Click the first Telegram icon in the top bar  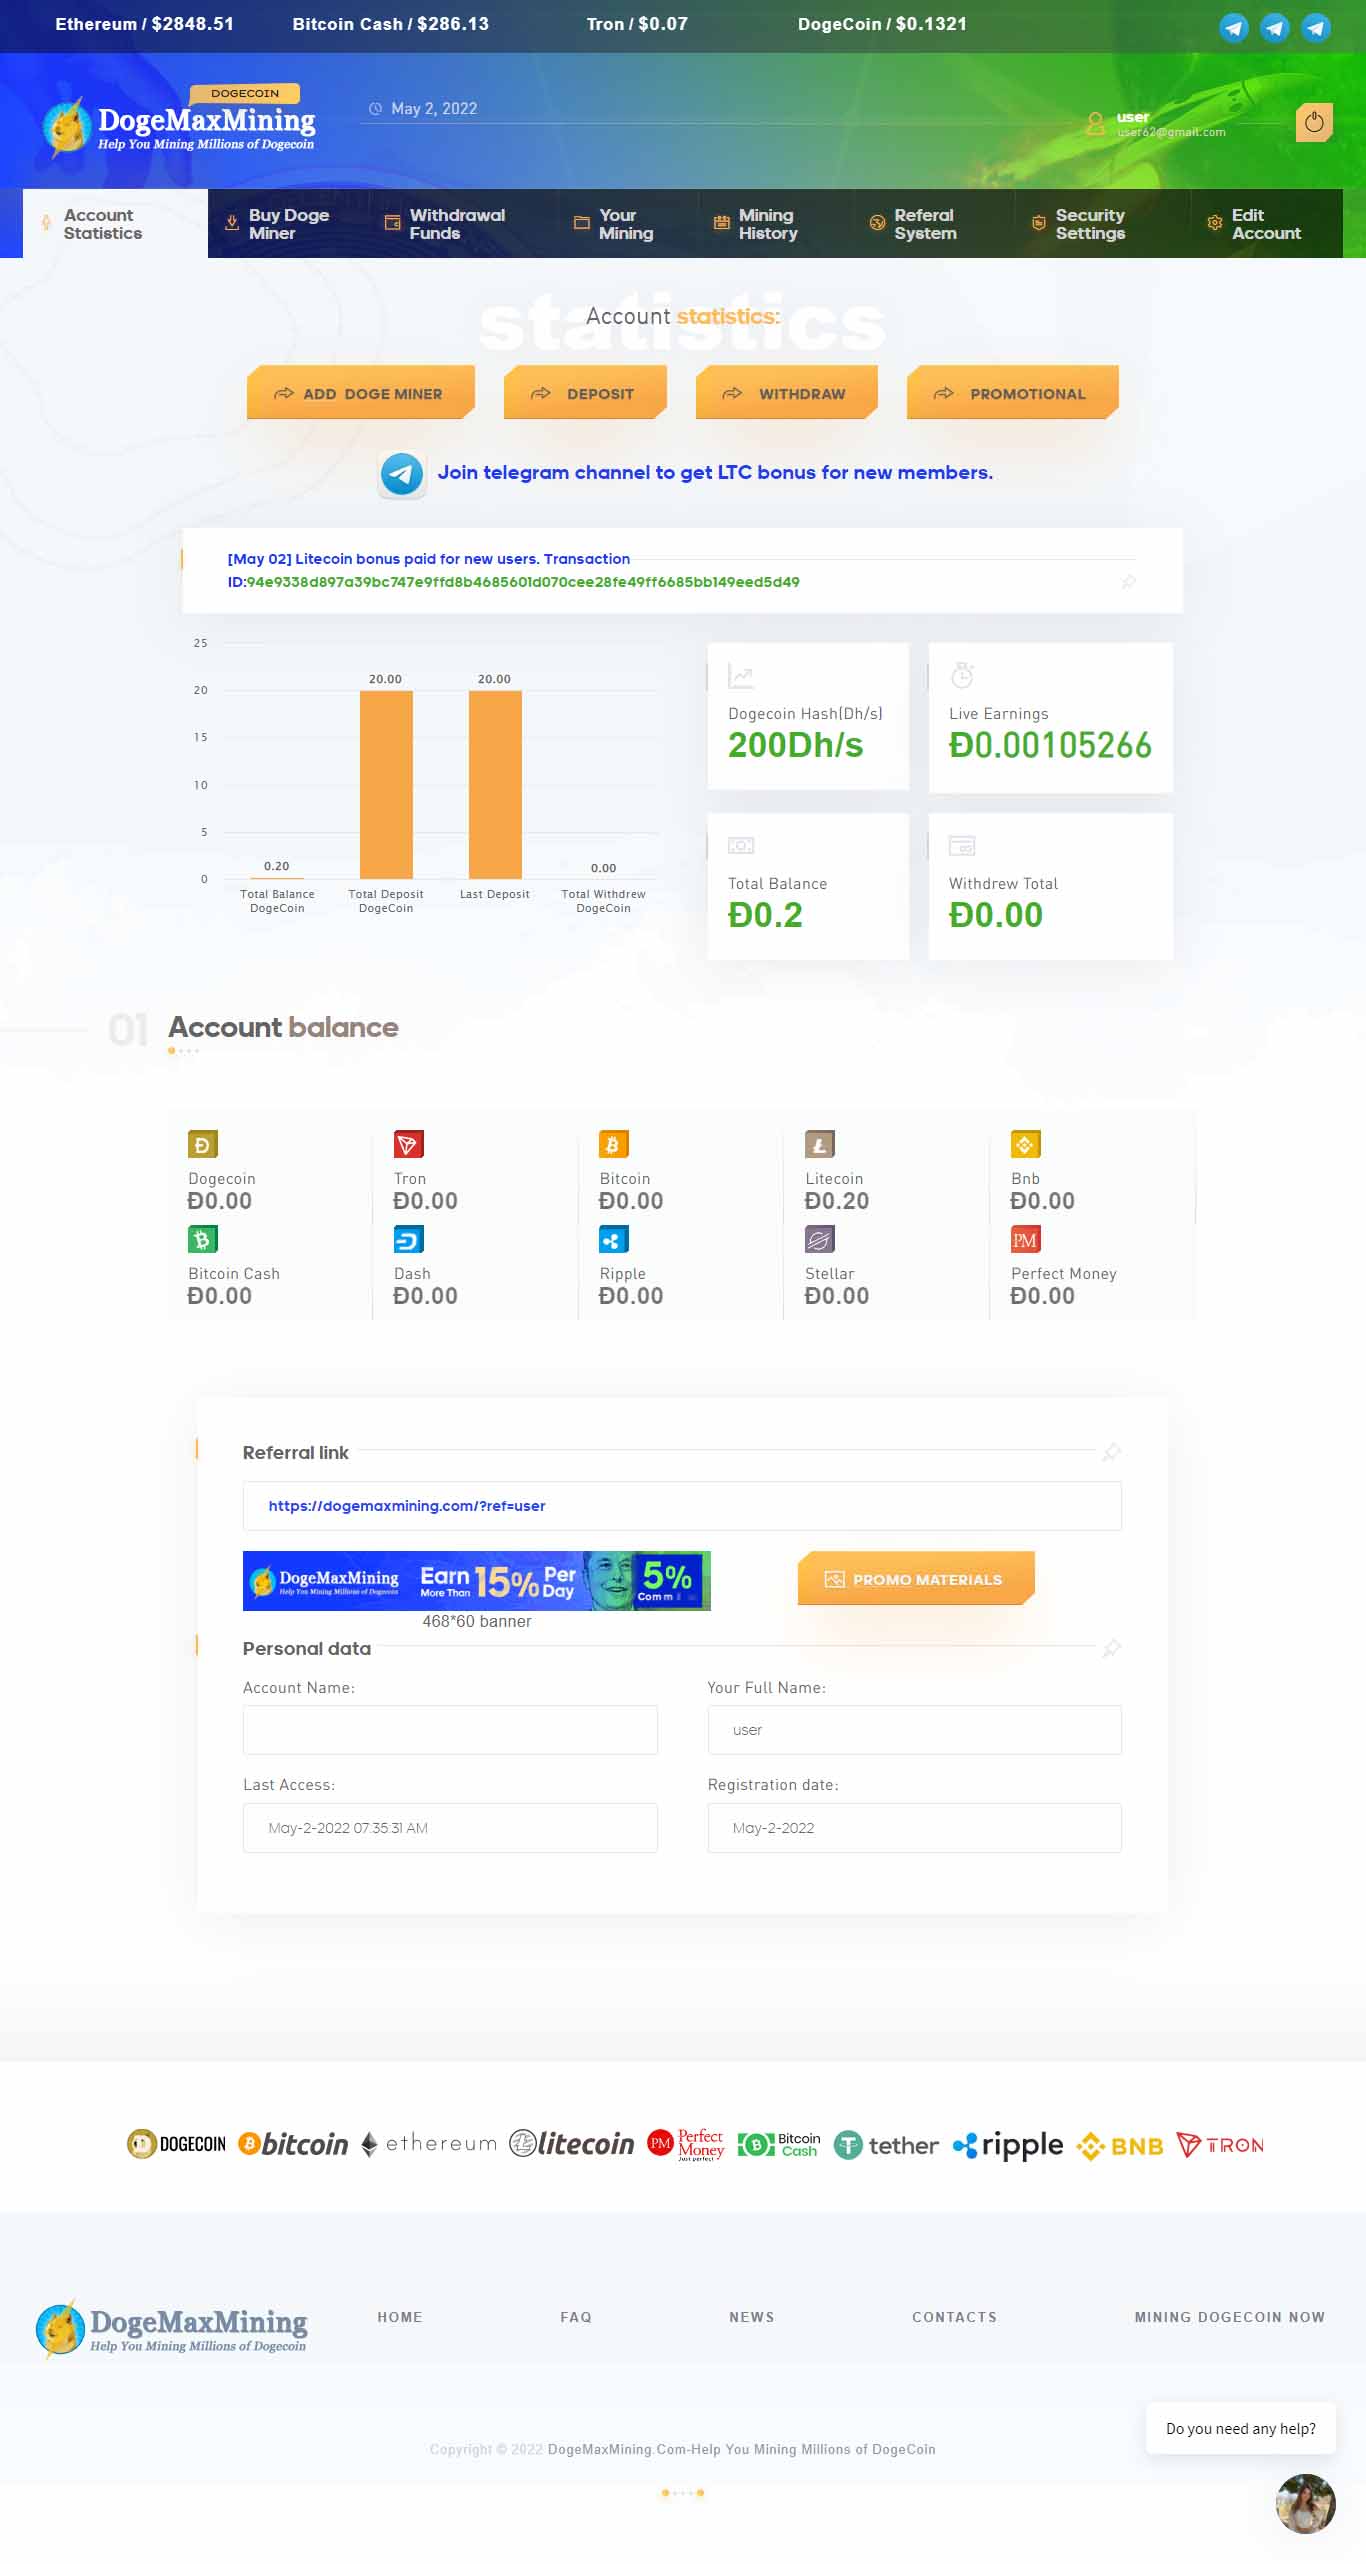click(x=1234, y=27)
